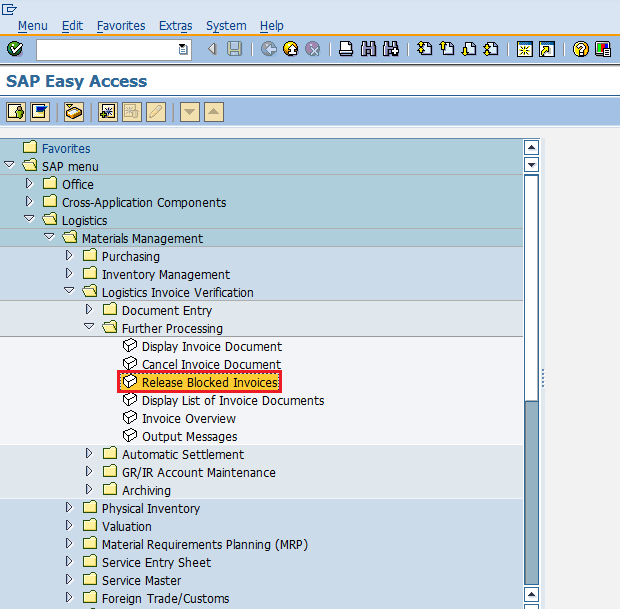Collapse the SAP menu node
Screen dimensions: 620x609
9,164
